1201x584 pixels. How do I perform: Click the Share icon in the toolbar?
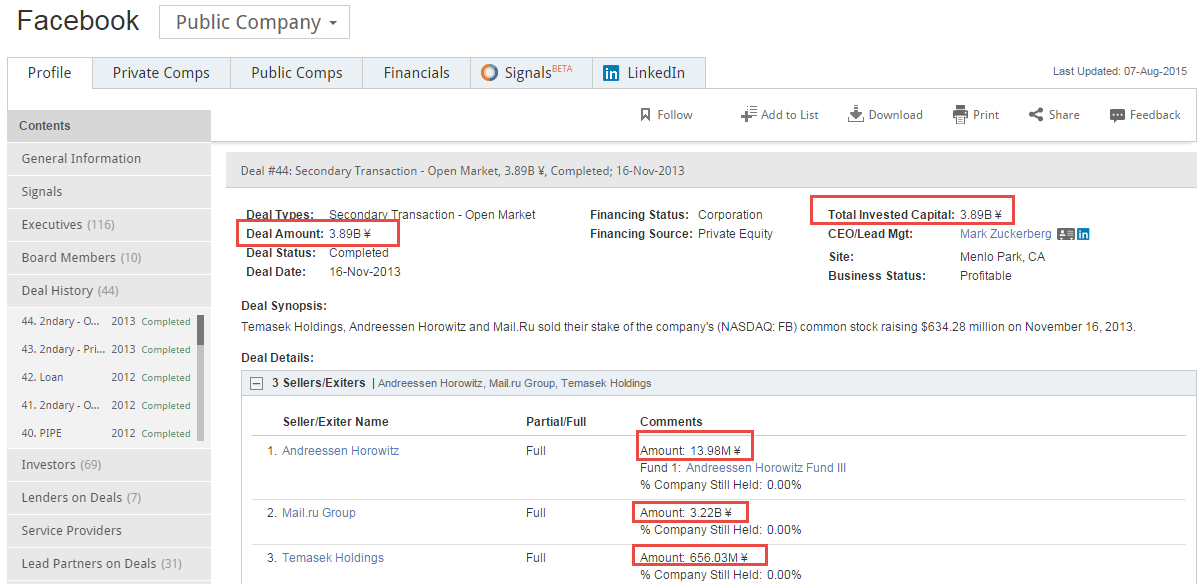click(1036, 115)
